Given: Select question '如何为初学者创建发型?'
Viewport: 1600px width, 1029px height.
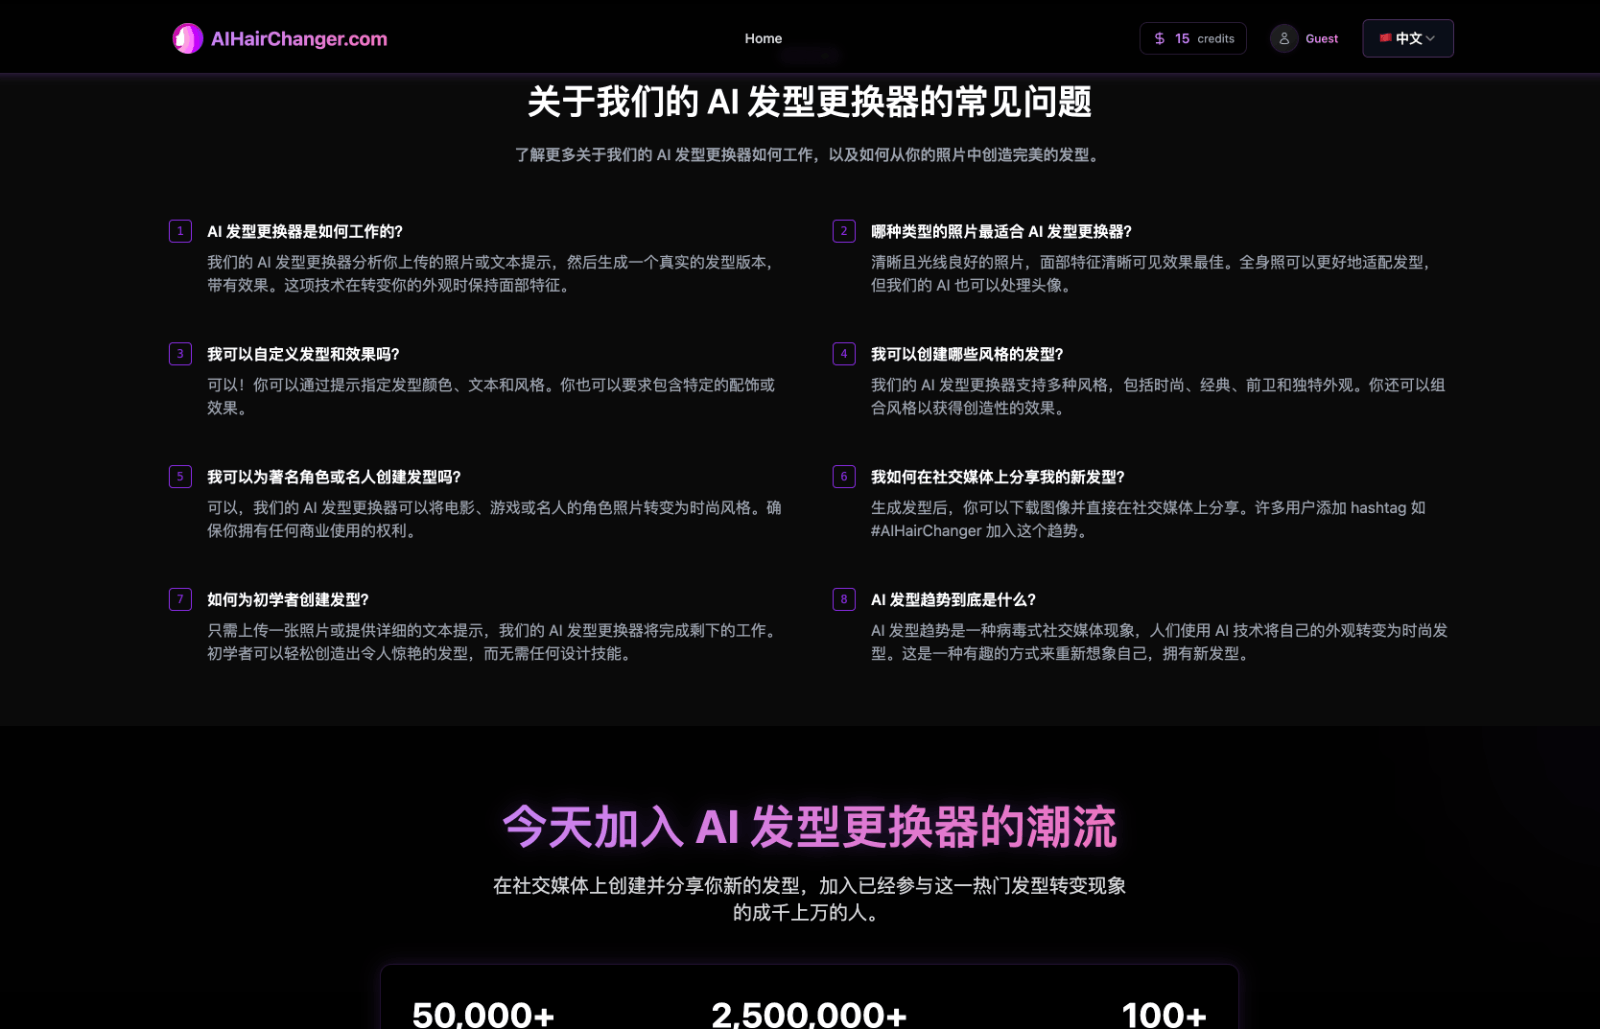Looking at the screenshot, I should pos(288,600).
